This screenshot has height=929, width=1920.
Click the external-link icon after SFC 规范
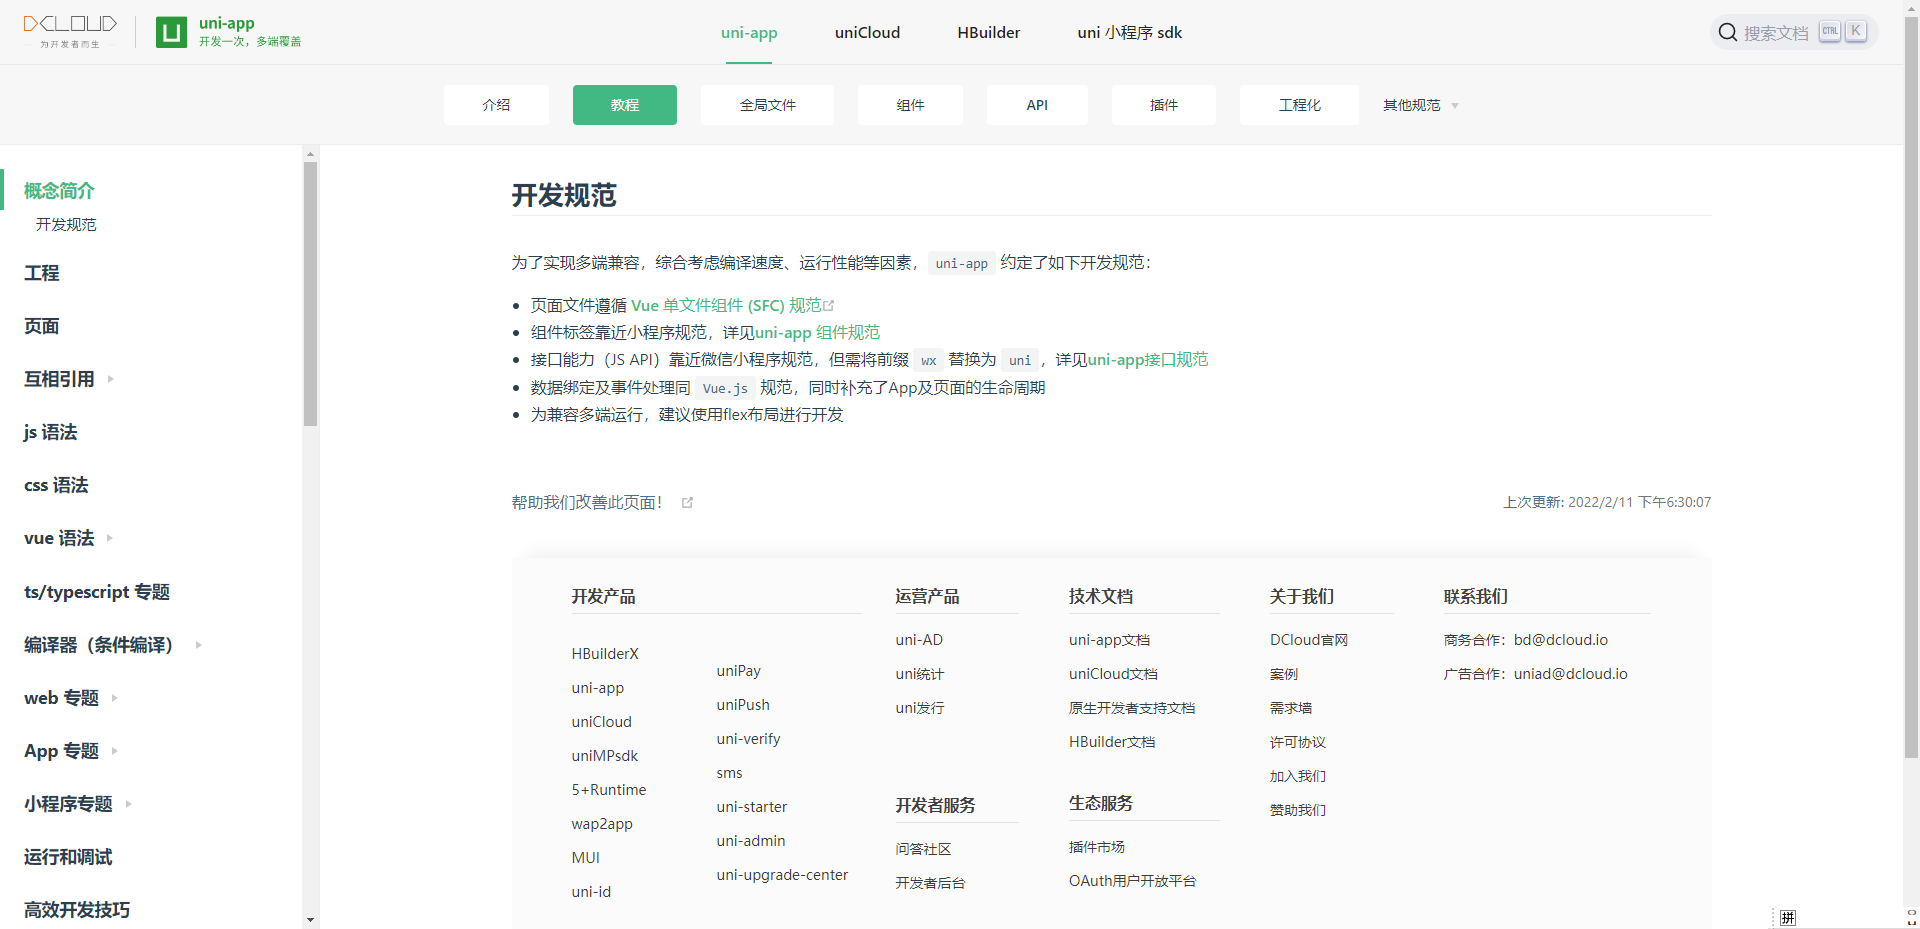[828, 305]
